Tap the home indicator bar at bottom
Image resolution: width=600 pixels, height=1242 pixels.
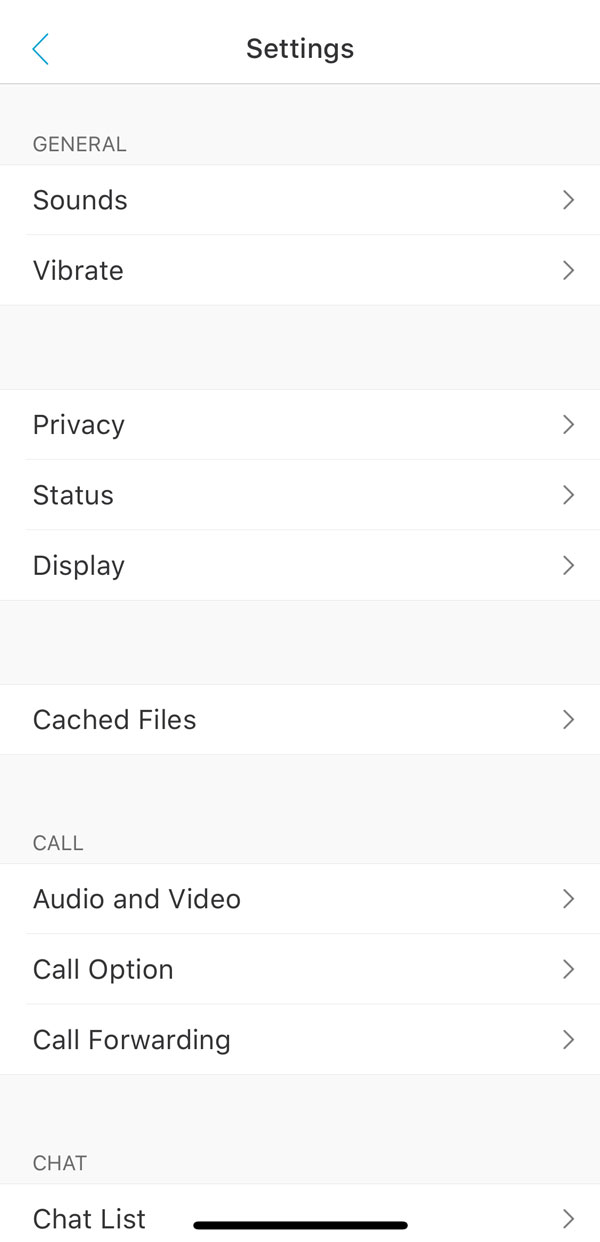coord(300,1224)
